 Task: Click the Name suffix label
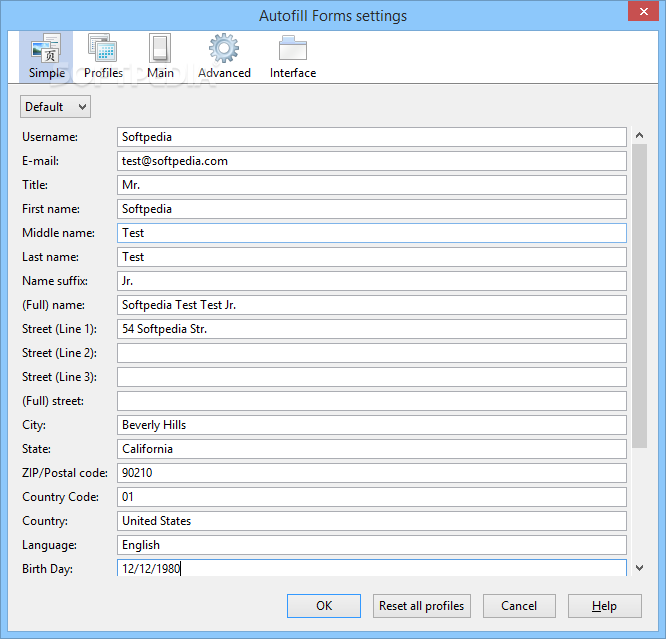tap(55, 281)
